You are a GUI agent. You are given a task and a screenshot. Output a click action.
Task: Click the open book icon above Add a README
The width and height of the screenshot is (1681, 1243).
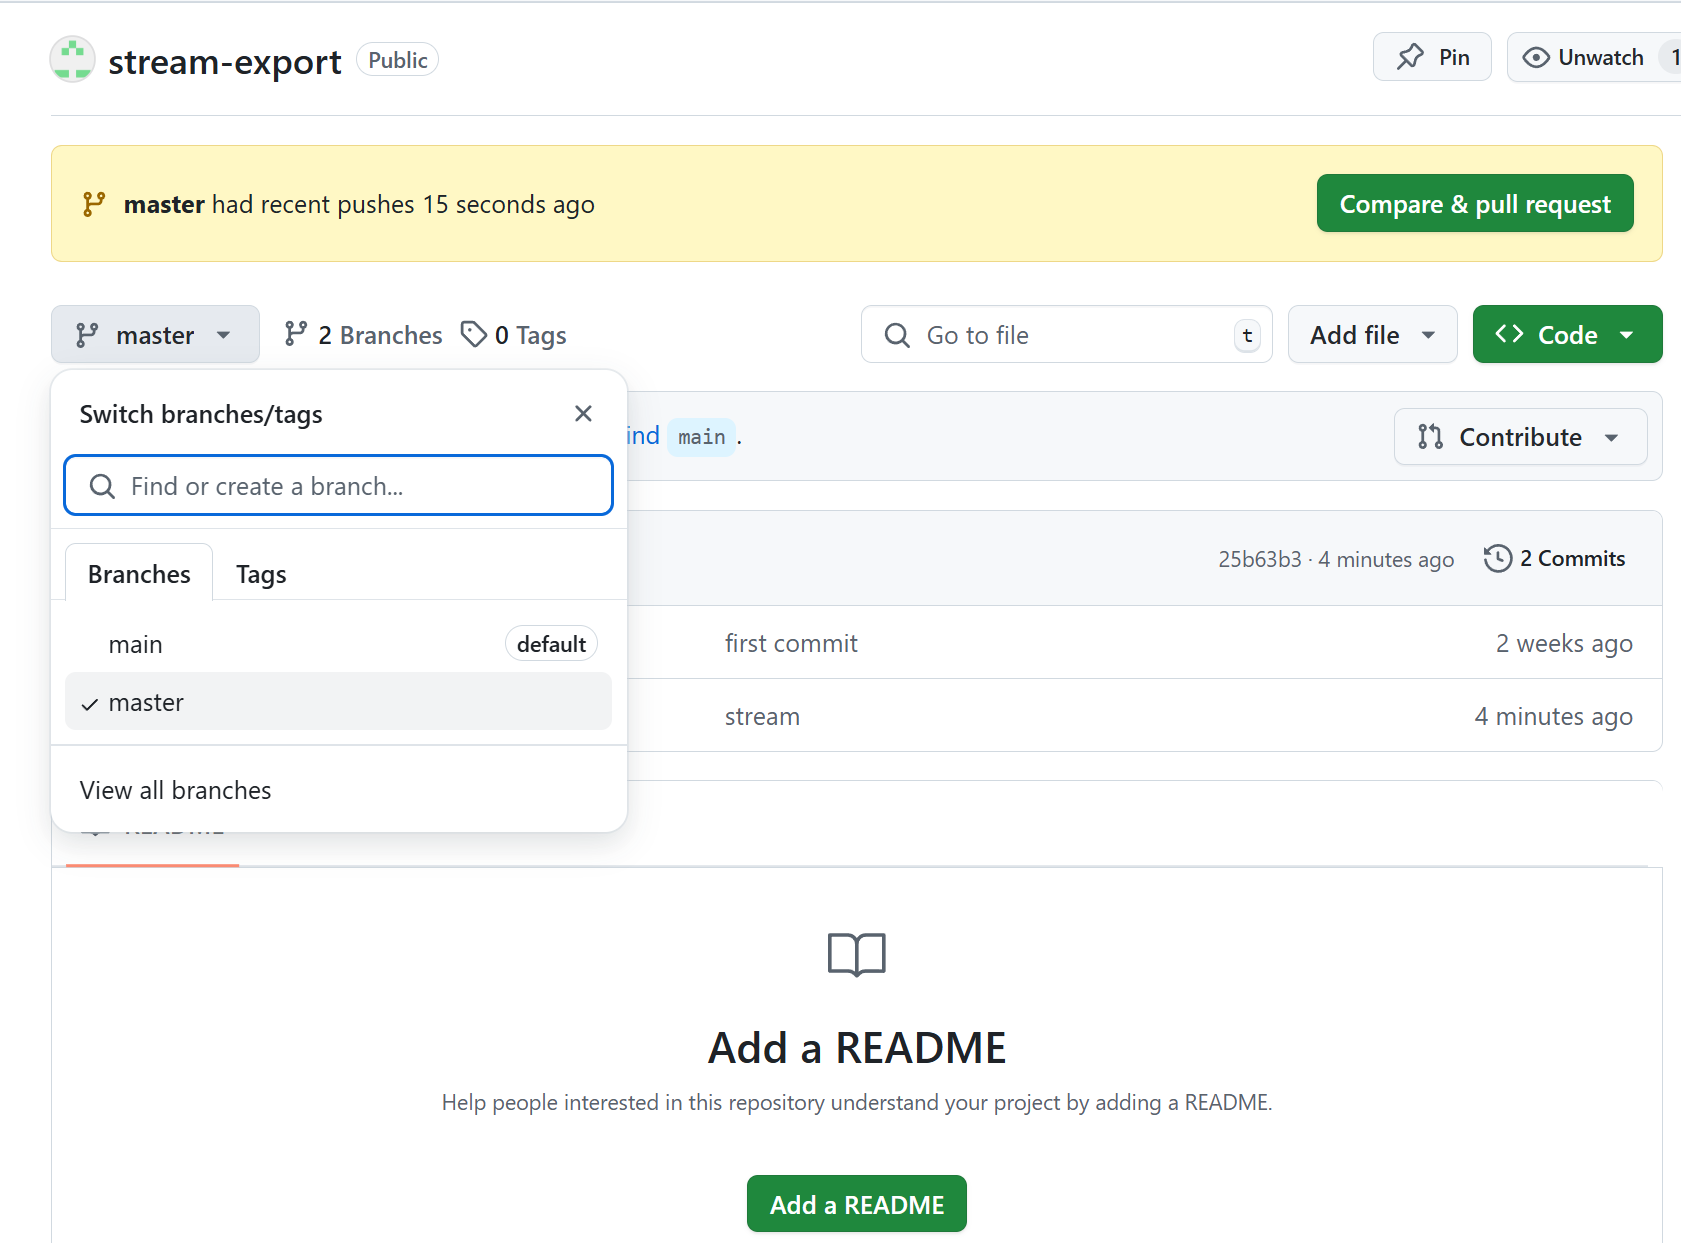pyautogui.click(x=857, y=954)
